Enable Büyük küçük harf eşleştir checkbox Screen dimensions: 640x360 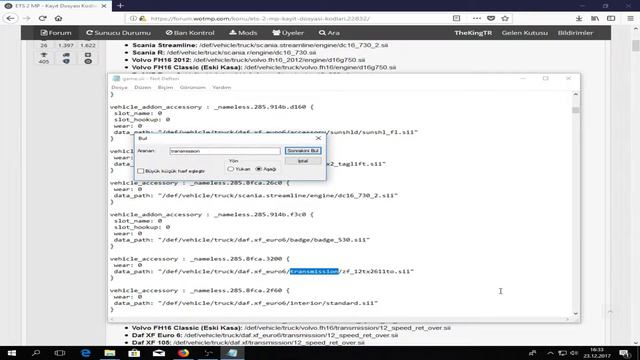point(141,171)
